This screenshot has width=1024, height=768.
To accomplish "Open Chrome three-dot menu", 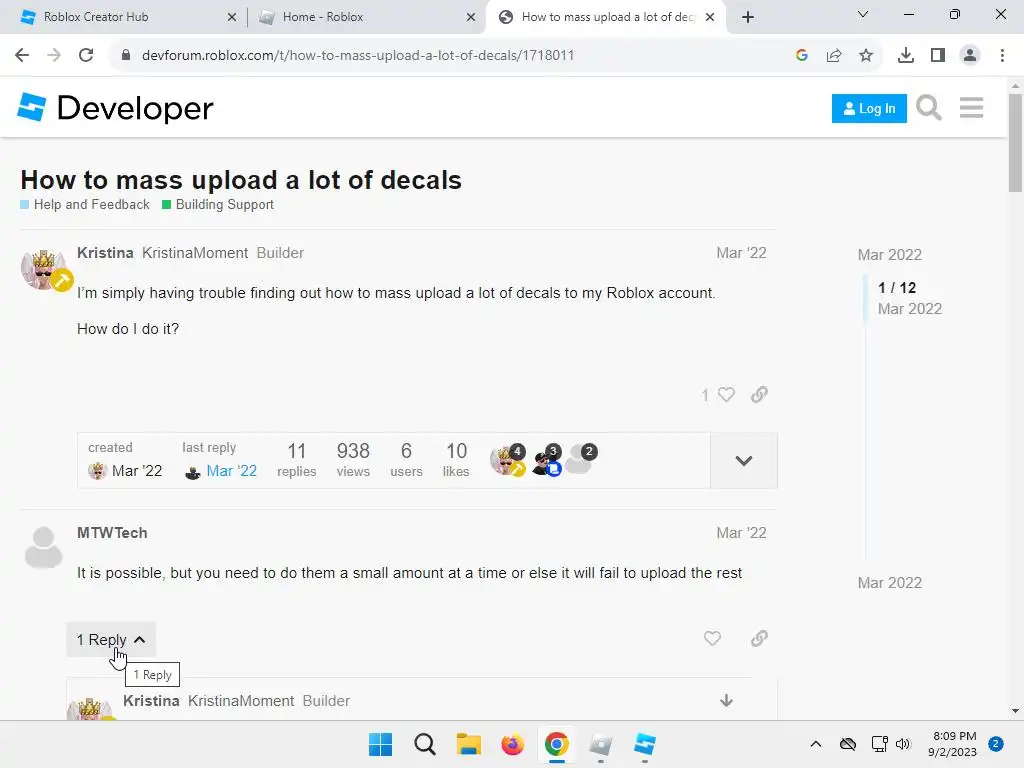I will (x=1002, y=55).
